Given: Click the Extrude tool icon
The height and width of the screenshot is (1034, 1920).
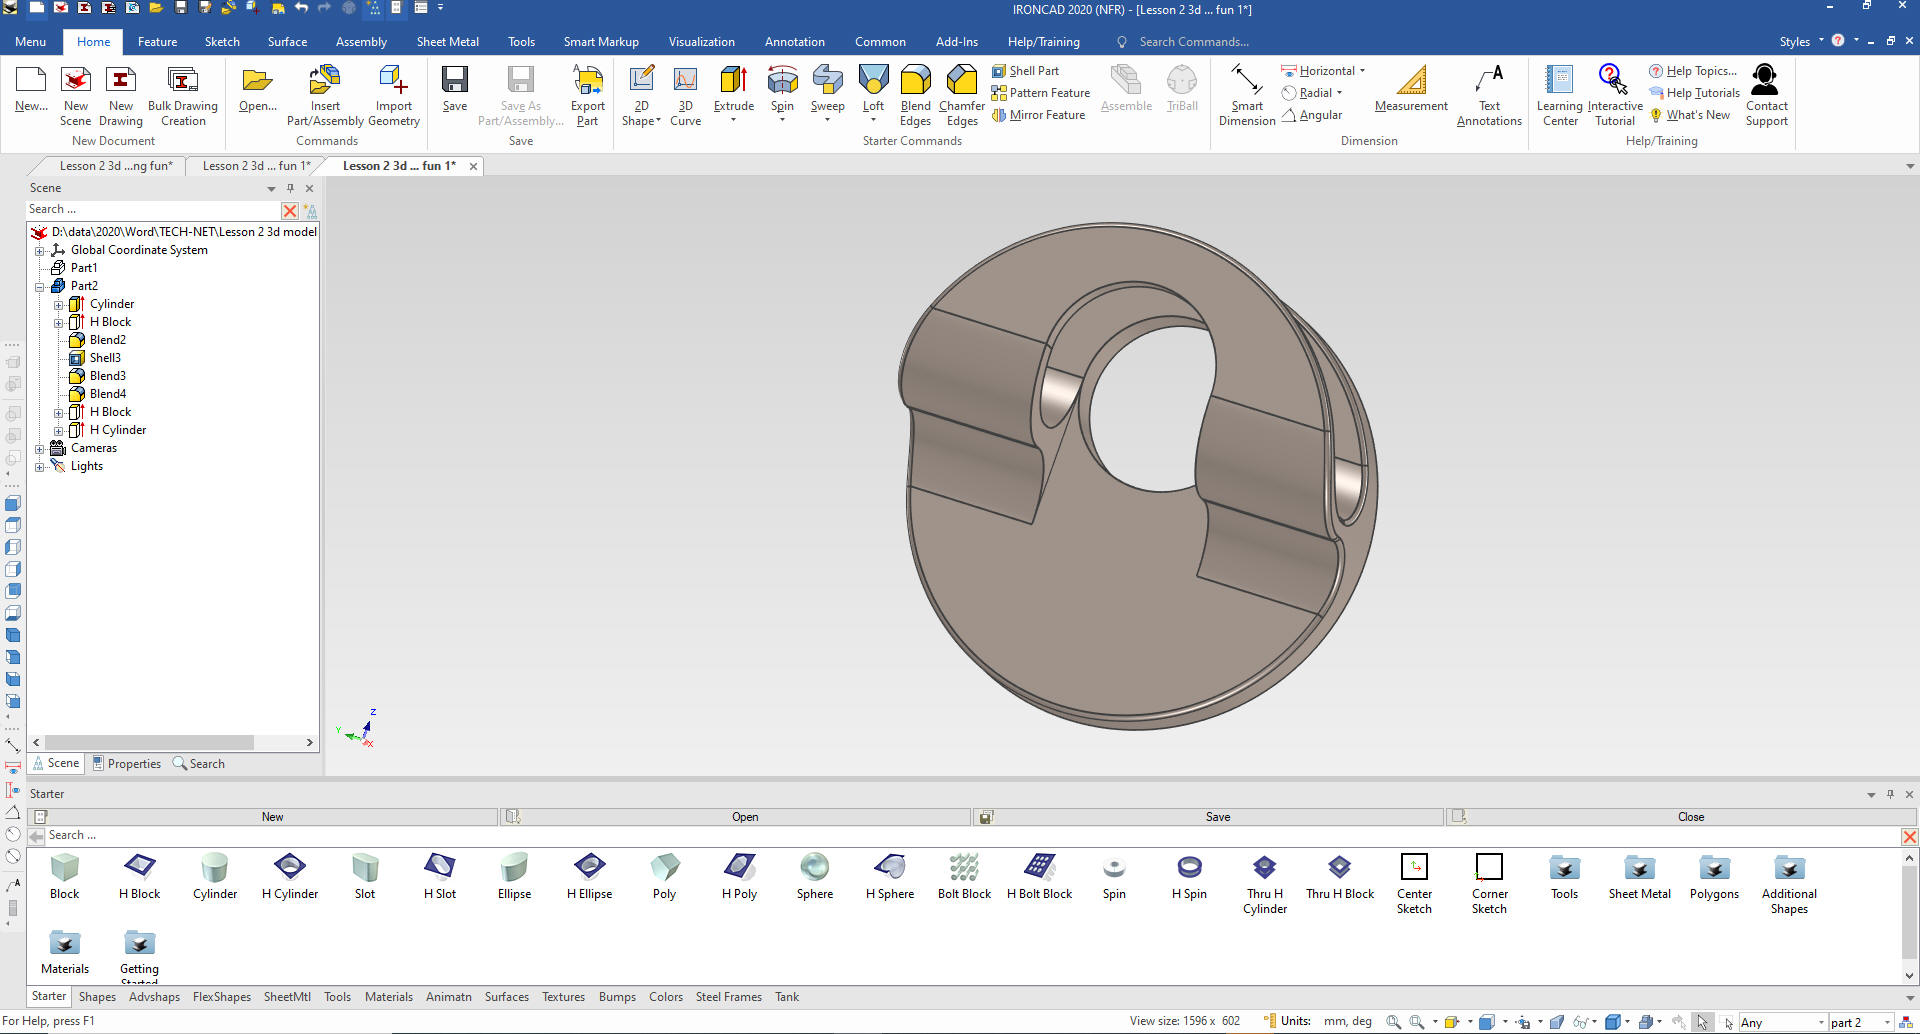Looking at the screenshot, I should click(733, 81).
